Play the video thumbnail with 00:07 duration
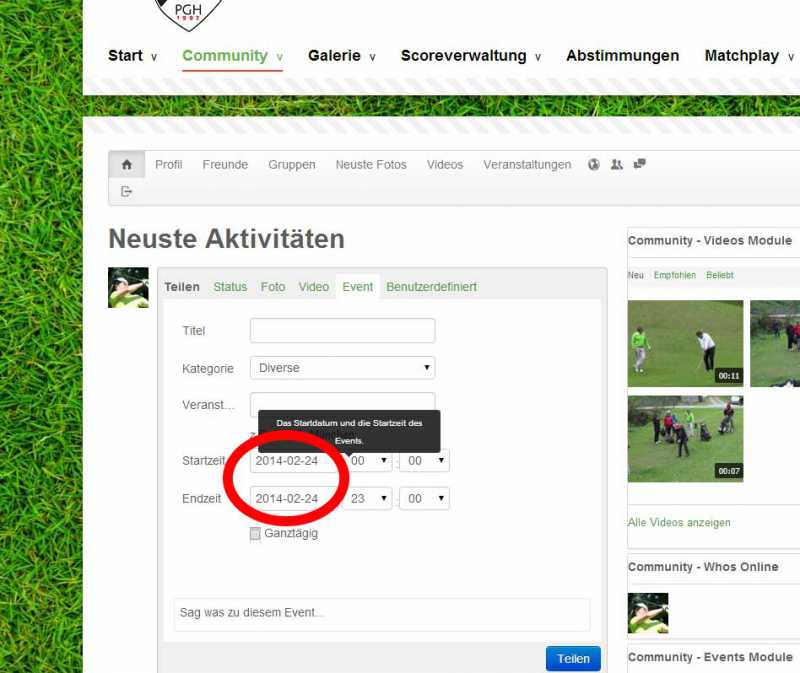The height and width of the screenshot is (673, 800). pyautogui.click(x=685, y=439)
